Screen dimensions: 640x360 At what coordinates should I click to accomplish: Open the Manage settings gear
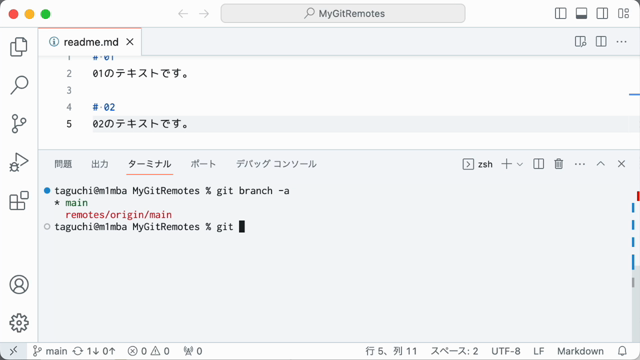pyautogui.click(x=19, y=323)
